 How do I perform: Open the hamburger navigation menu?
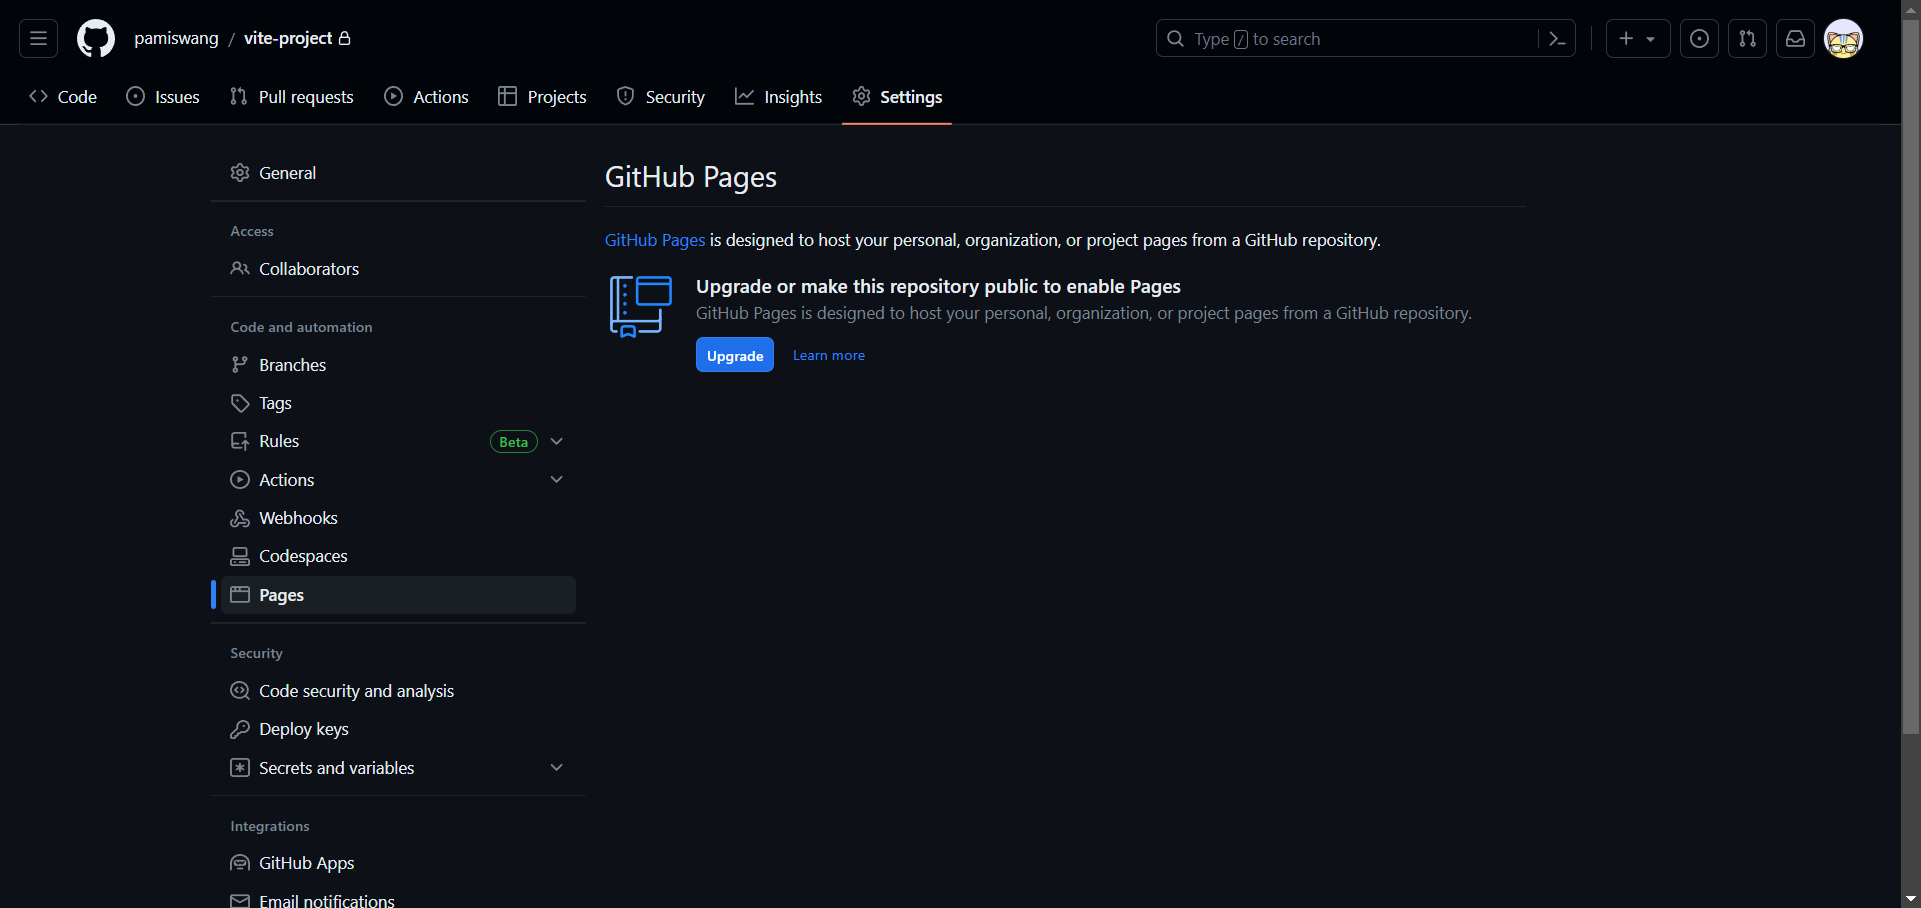(38, 39)
